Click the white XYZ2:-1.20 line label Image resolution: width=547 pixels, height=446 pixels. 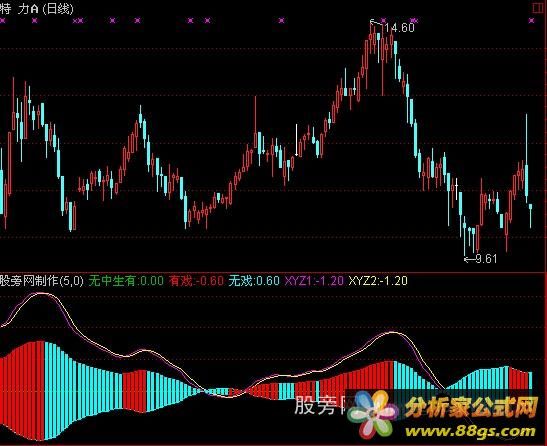(x=378, y=281)
